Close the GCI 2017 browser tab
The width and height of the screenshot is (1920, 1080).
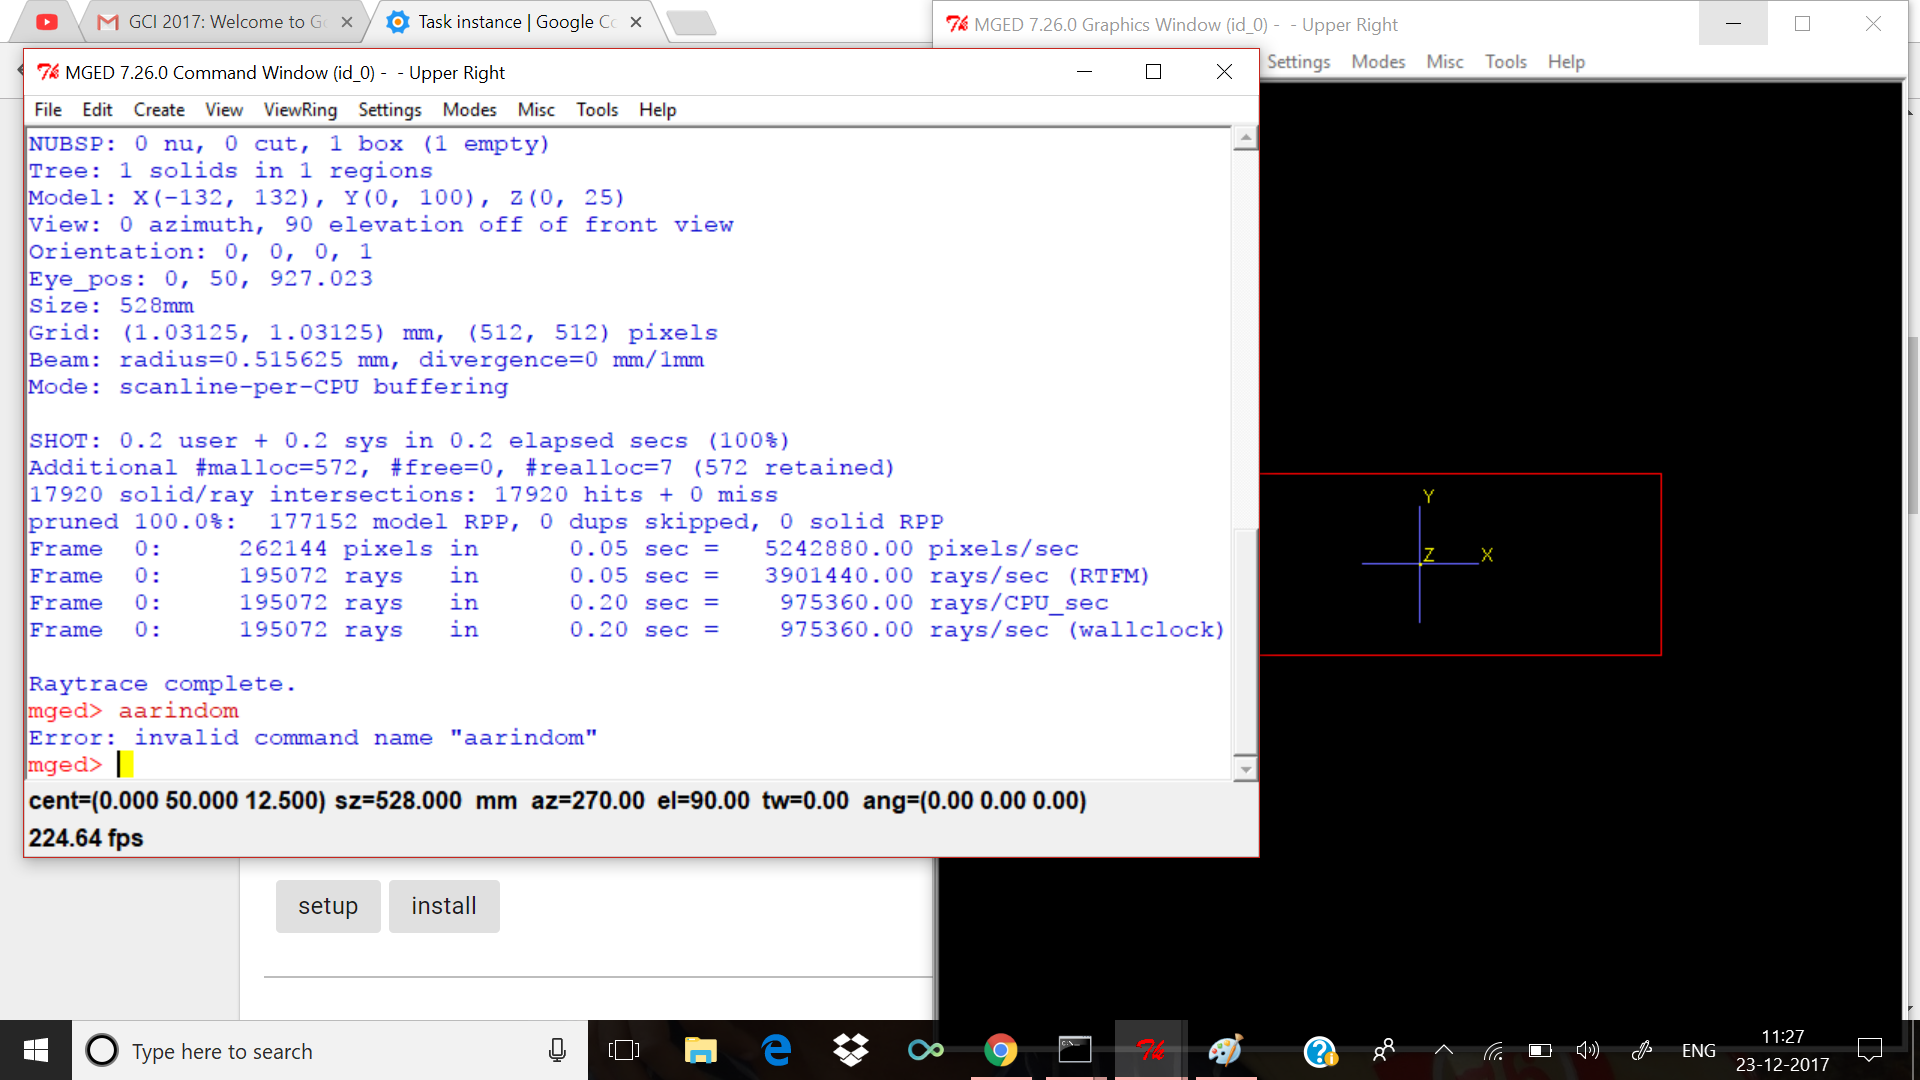(347, 22)
